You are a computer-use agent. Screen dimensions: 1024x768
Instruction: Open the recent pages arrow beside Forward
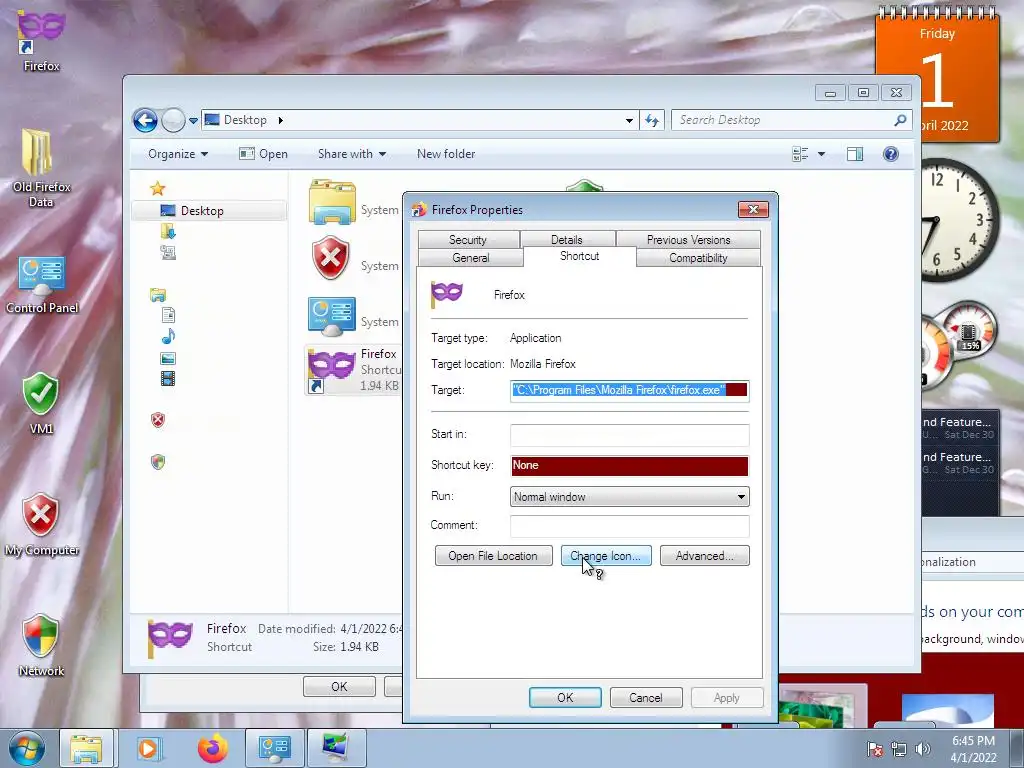193,121
